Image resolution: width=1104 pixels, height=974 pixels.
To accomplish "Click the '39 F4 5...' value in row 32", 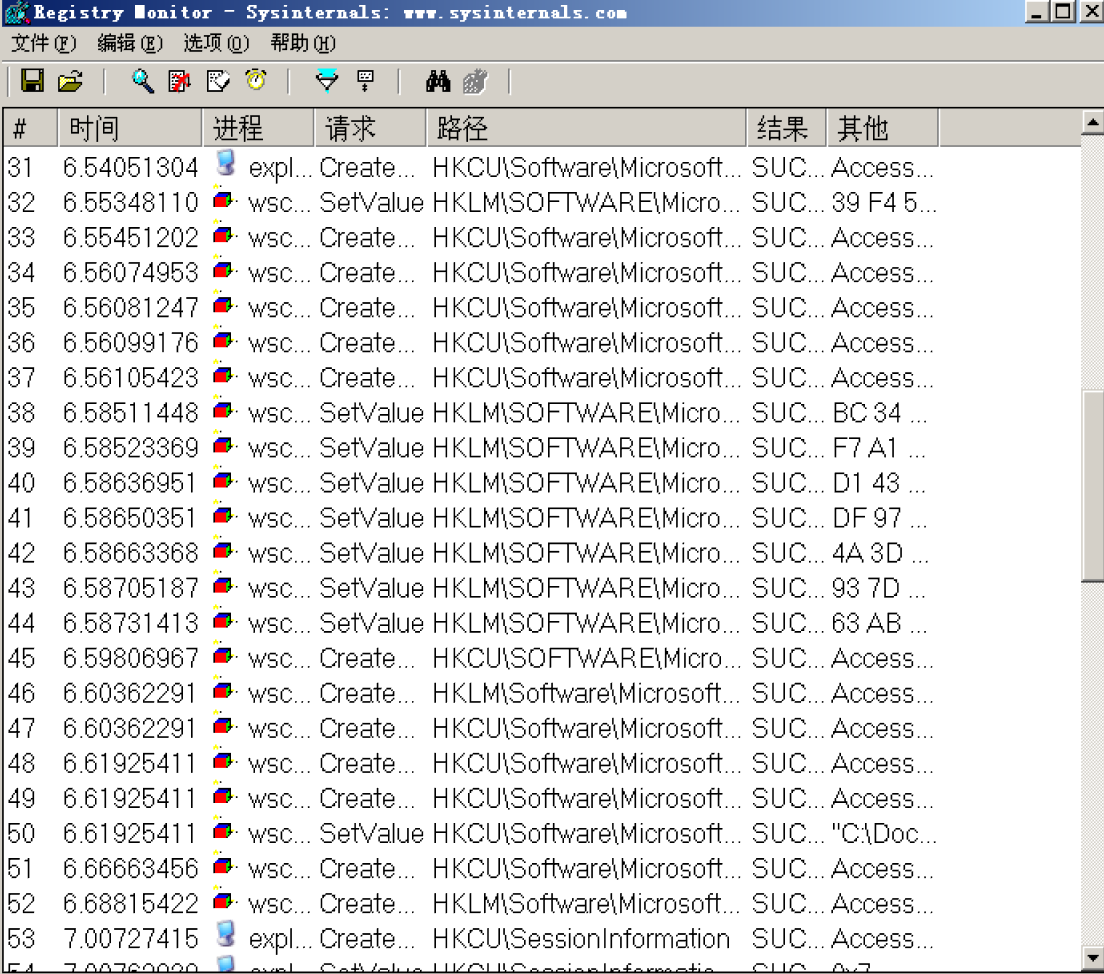I will (884, 203).
